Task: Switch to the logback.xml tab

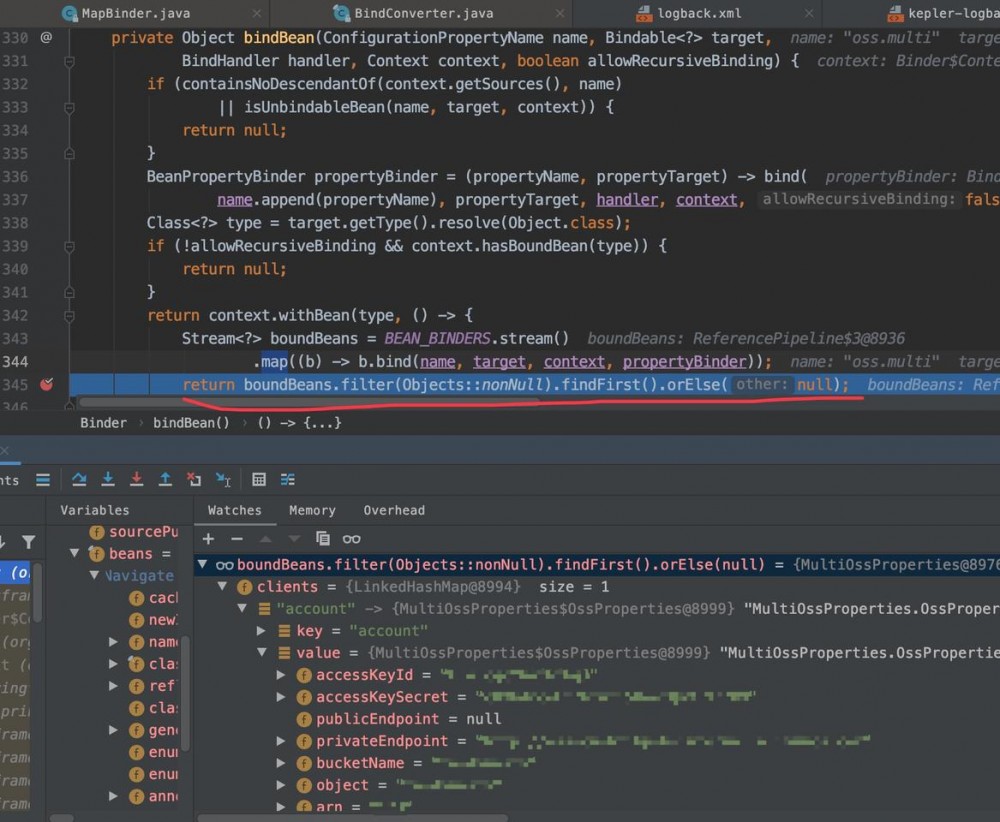Action: 699,13
